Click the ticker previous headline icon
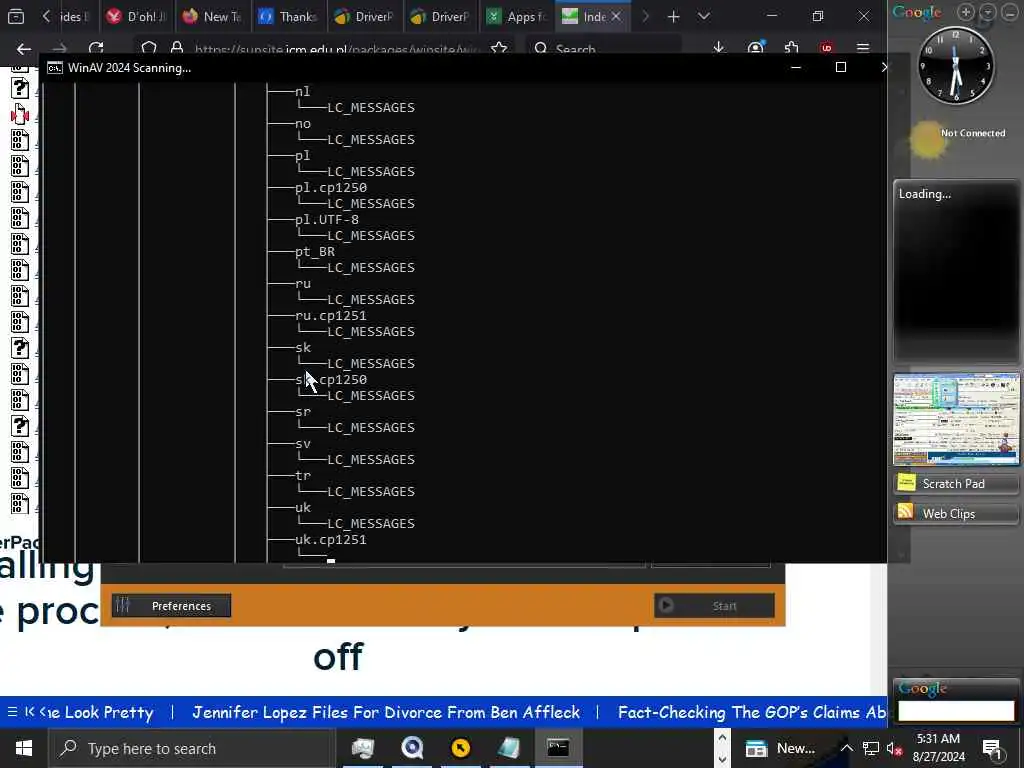 coord(29,712)
